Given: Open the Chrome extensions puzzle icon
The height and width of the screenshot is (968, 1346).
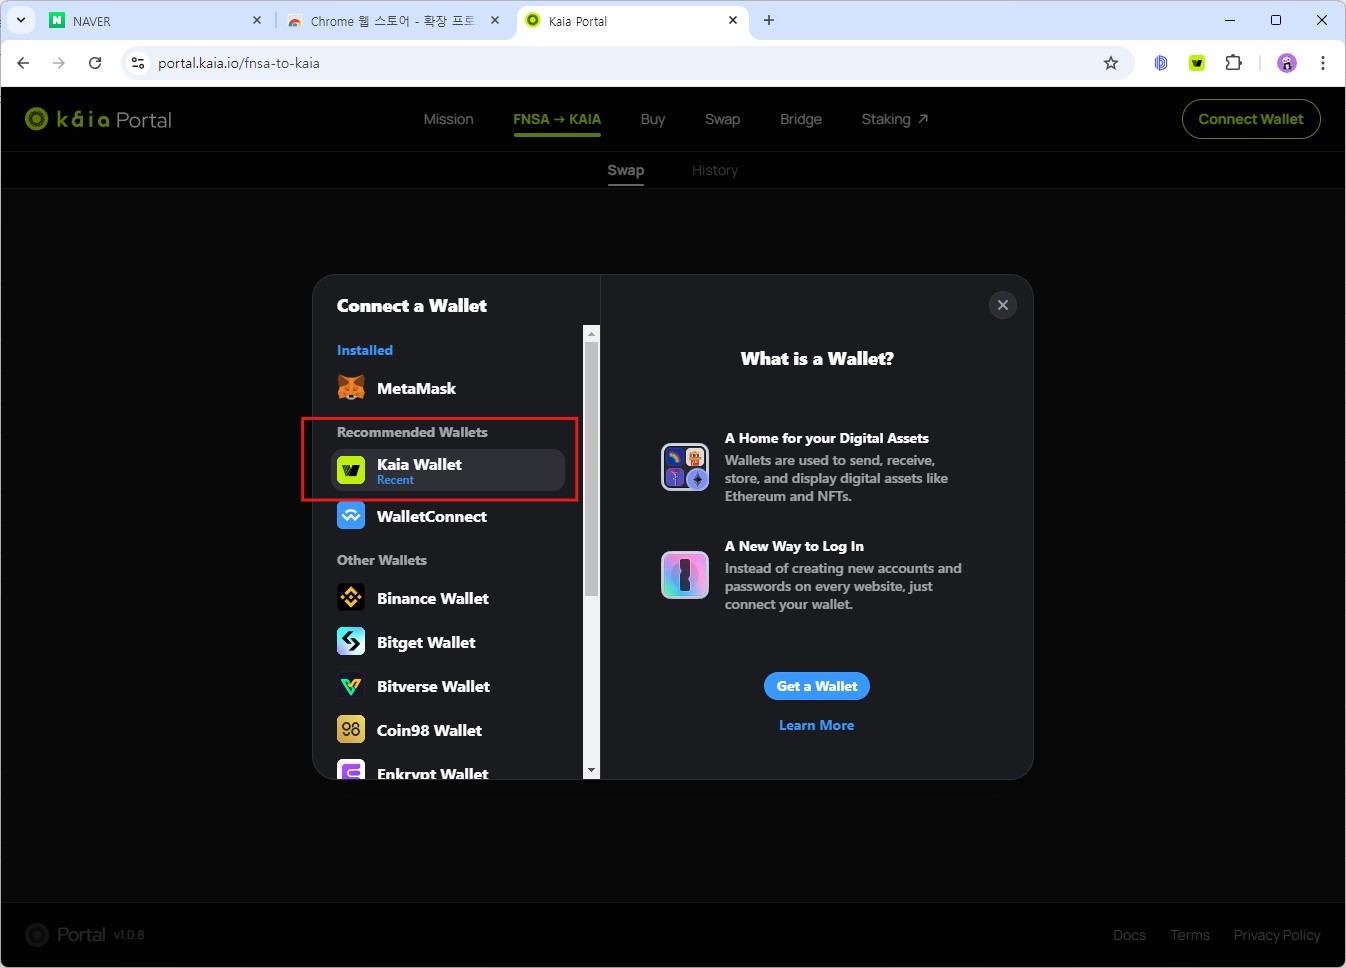Looking at the screenshot, I should pyautogui.click(x=1234, y=63).
